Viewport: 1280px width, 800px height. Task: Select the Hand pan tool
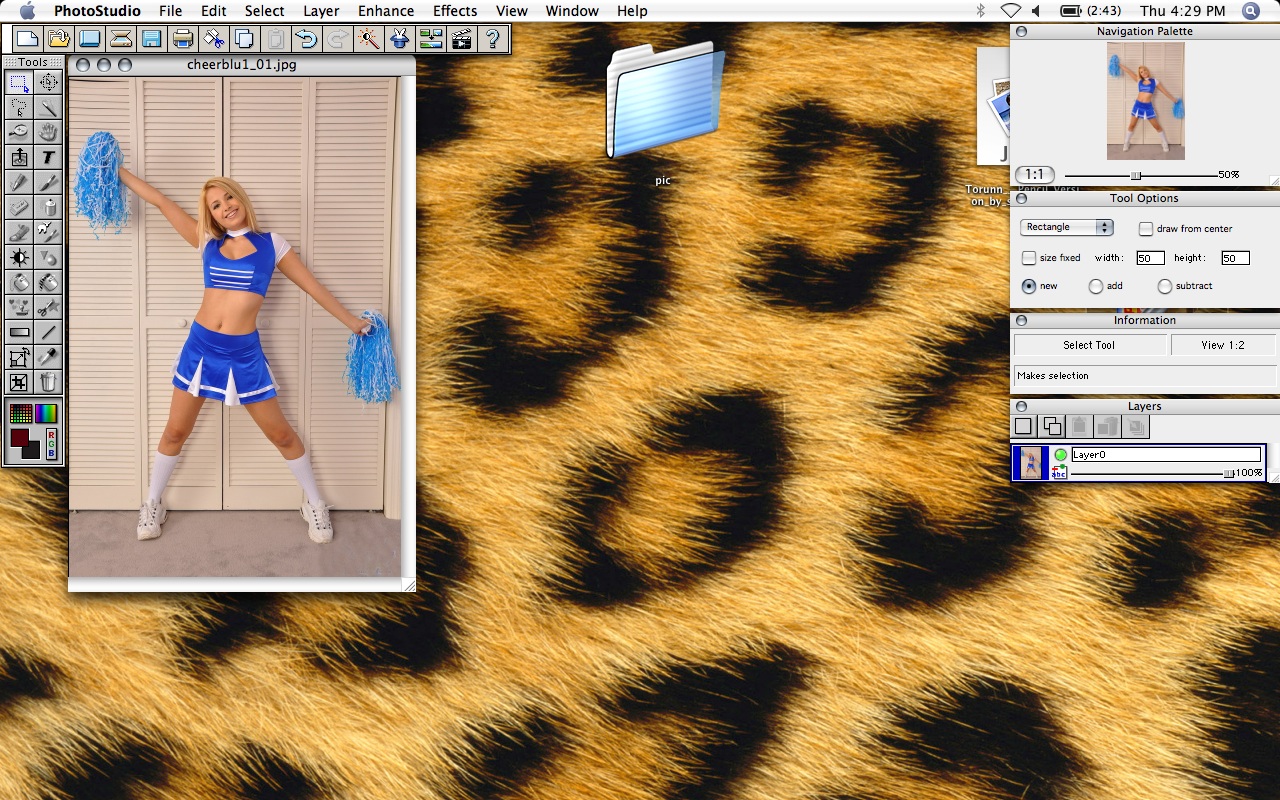[48, 131]
